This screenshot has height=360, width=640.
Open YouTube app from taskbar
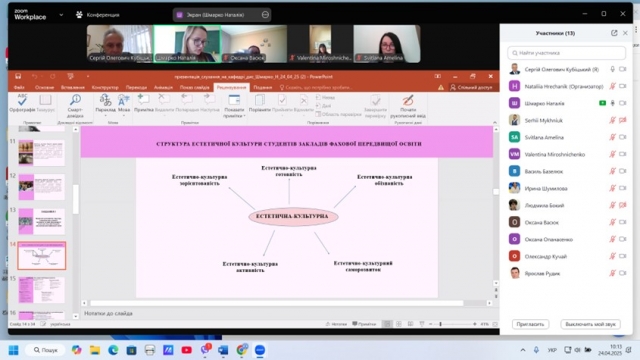(187, 350)
